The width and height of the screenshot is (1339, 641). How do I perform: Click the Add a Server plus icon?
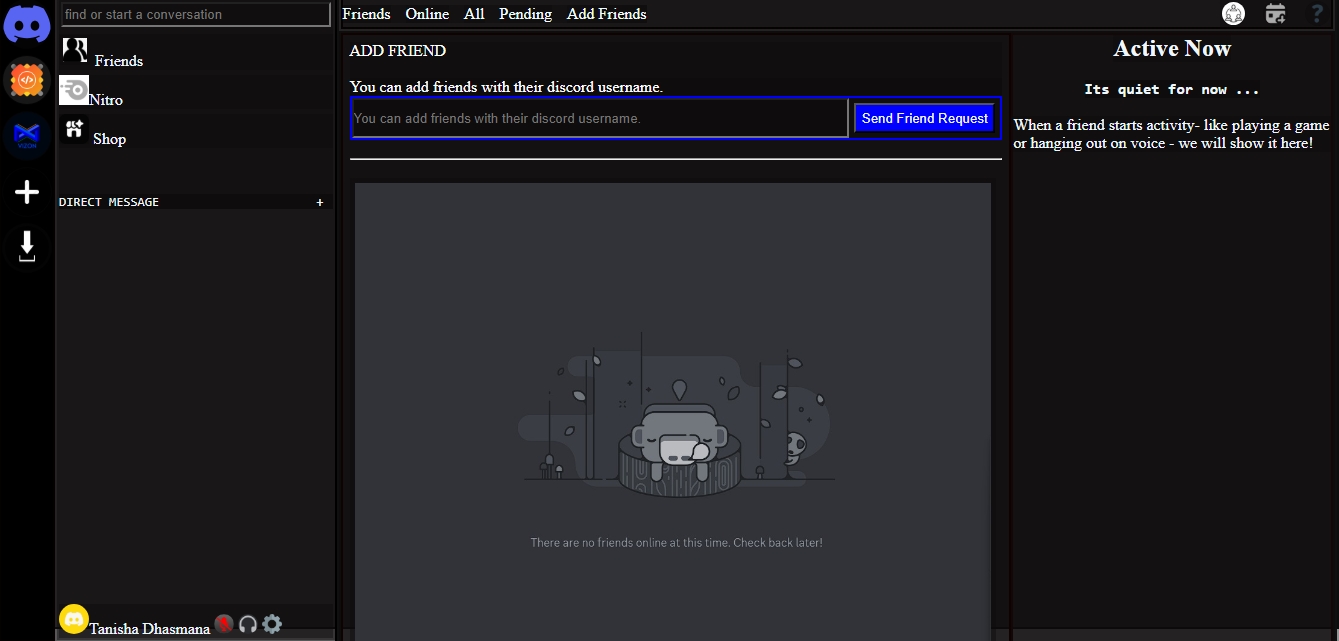(x=27, y=192)
